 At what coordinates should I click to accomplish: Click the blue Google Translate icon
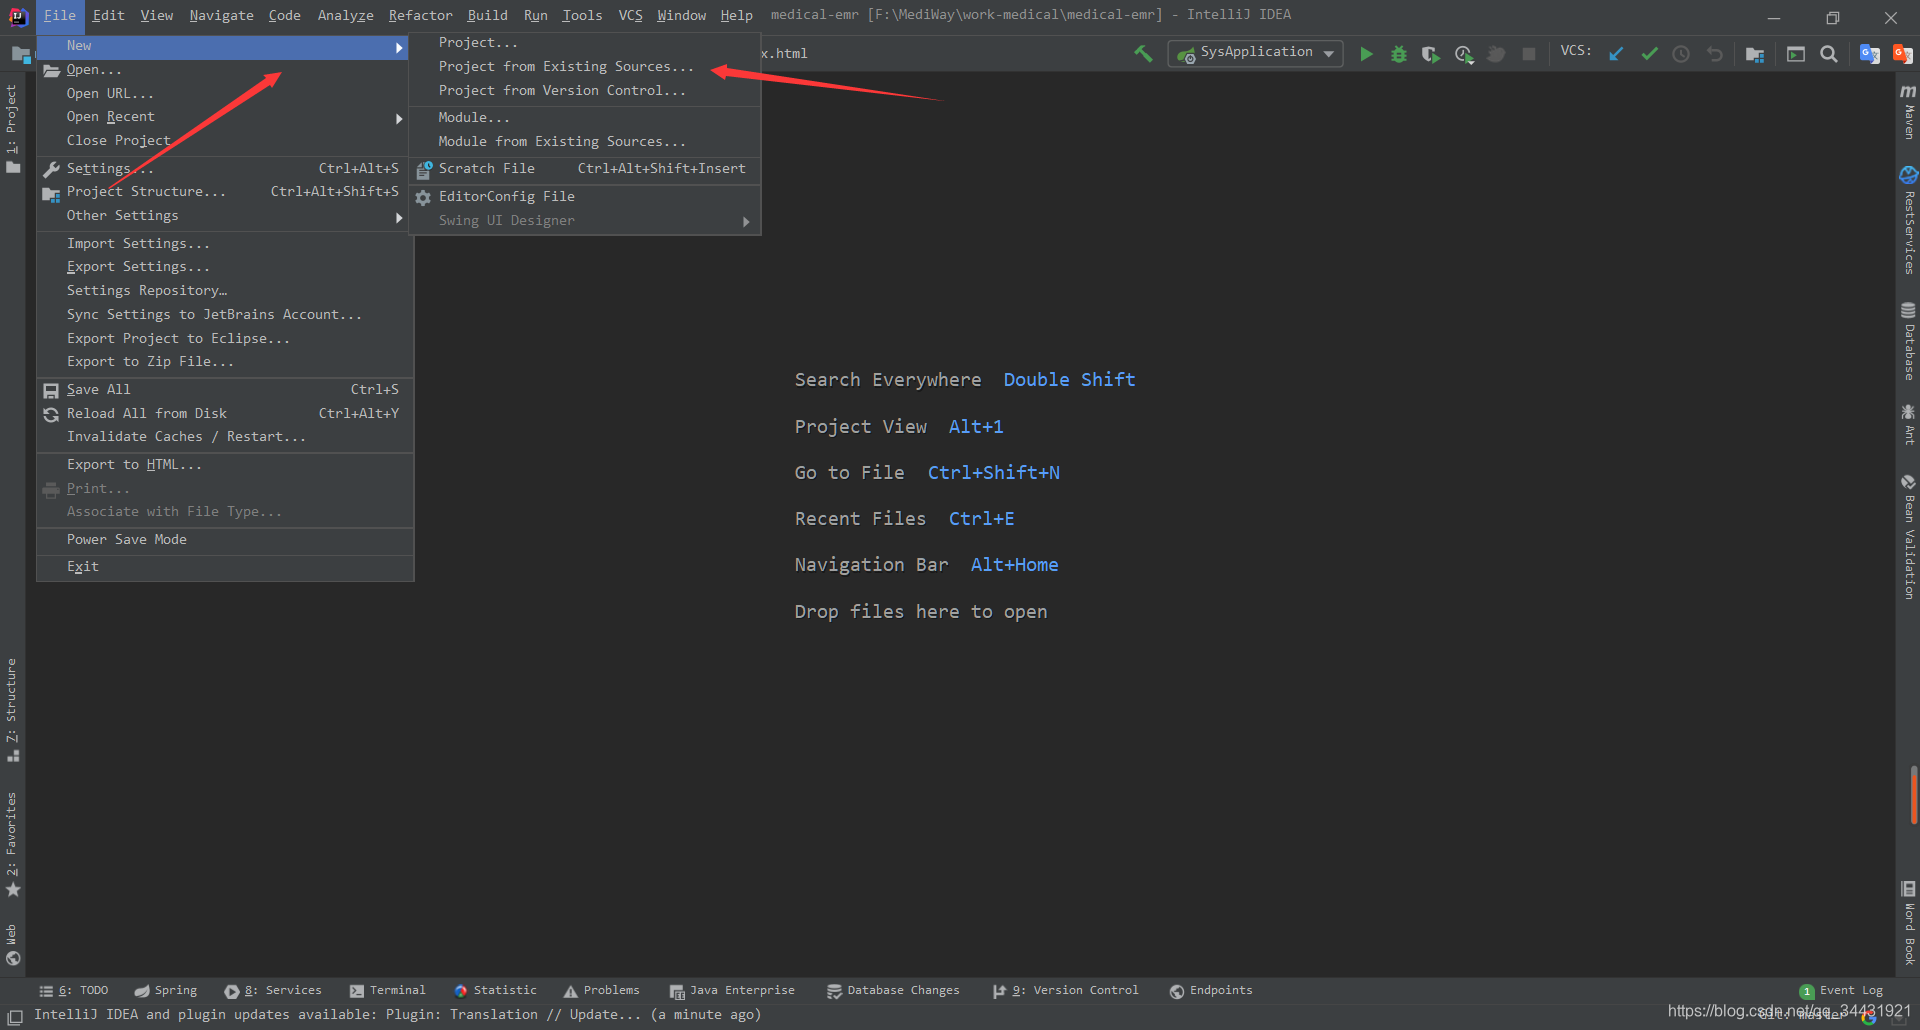click(1869, 54)
